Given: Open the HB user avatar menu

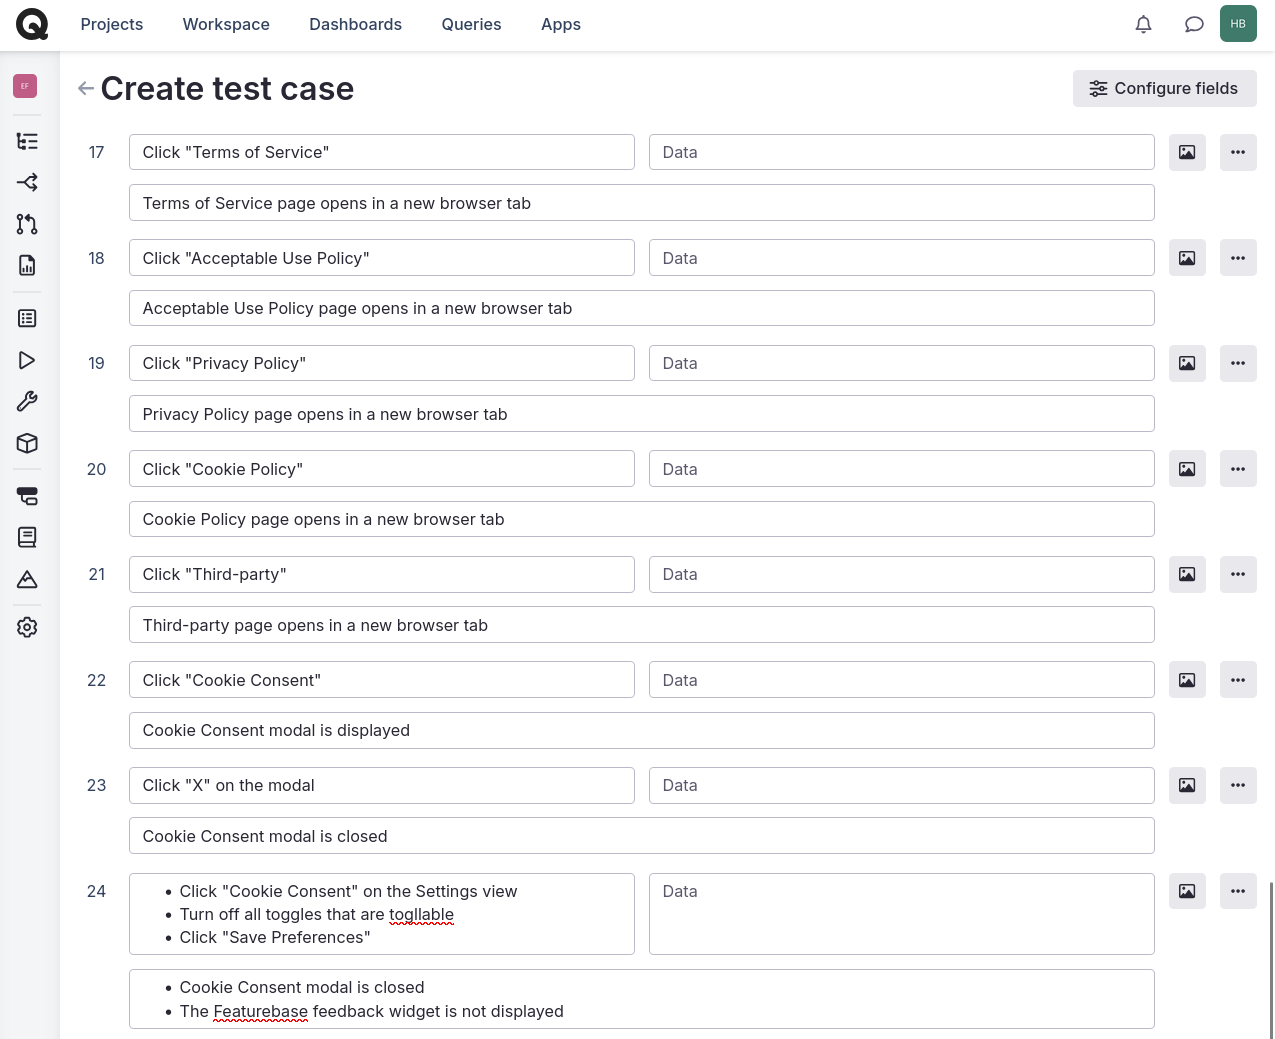Looking at the screenshot, I should click(1238, 24).
